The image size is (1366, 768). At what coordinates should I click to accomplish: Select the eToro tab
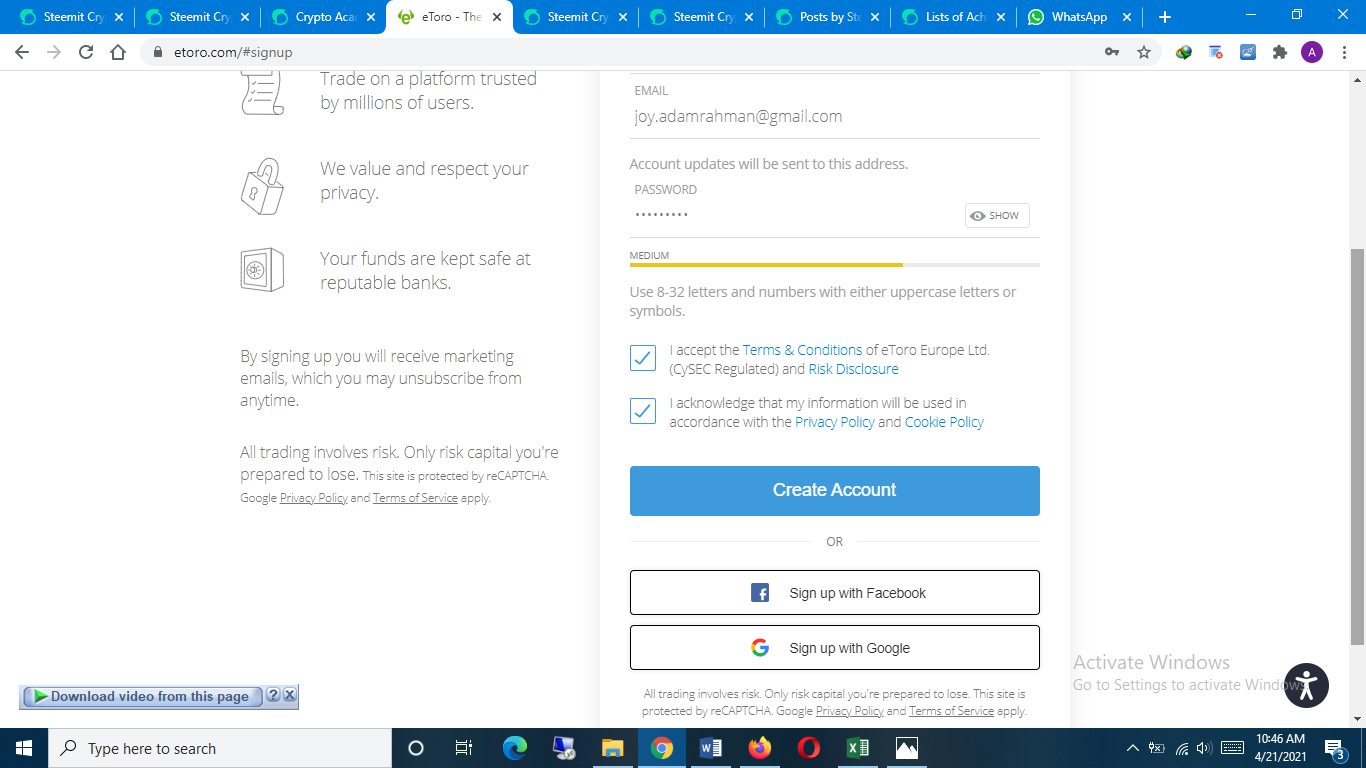pos(449,17)
